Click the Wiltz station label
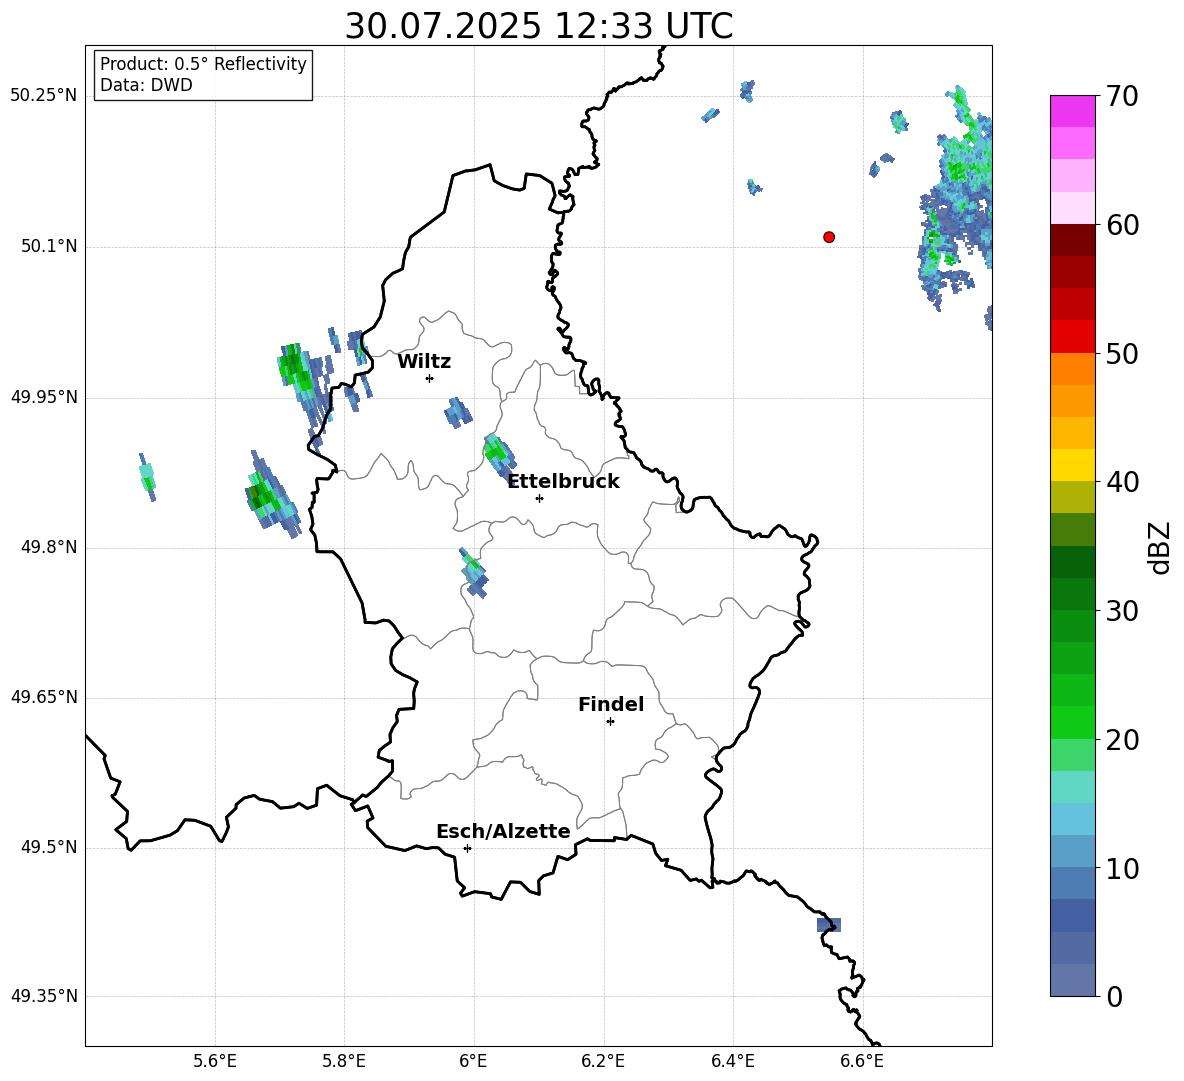The image size is (1184, 1081). 424,362
